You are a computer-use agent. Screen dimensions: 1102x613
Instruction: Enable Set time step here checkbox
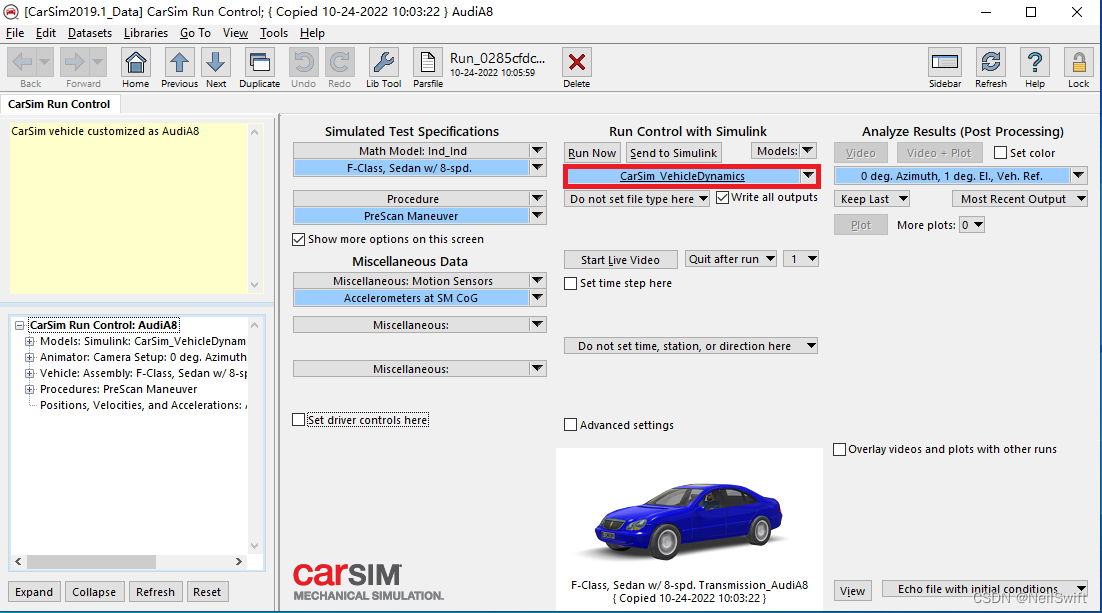(571, 283)
